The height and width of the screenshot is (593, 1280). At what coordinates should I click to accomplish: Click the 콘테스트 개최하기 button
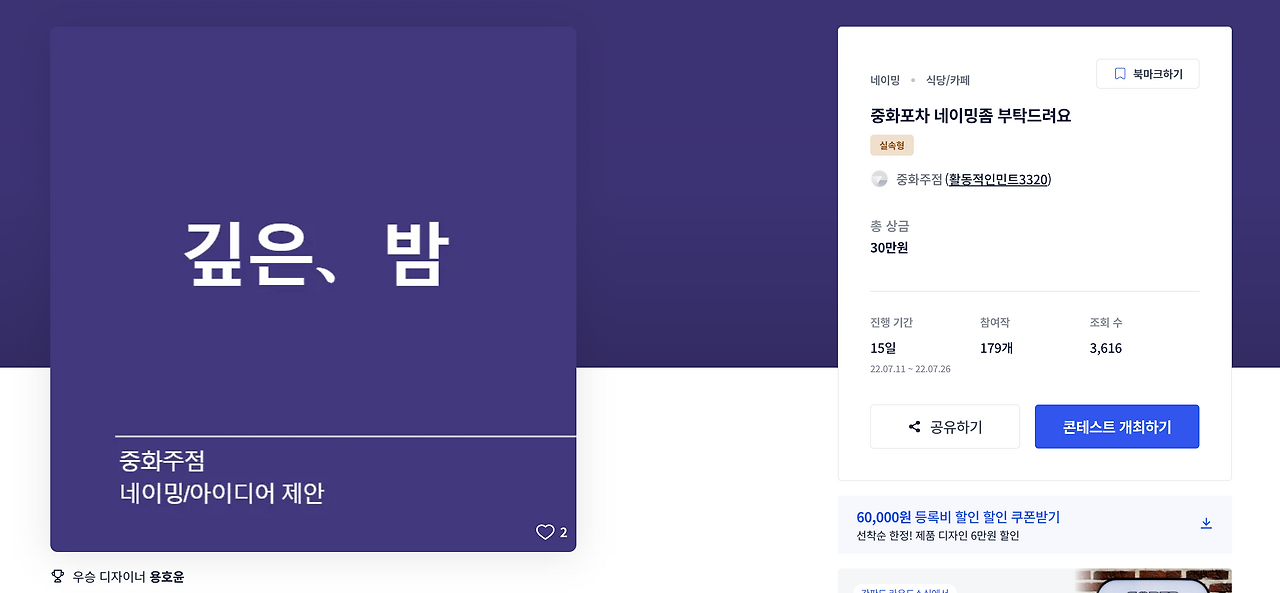(x=1116, y=426)
